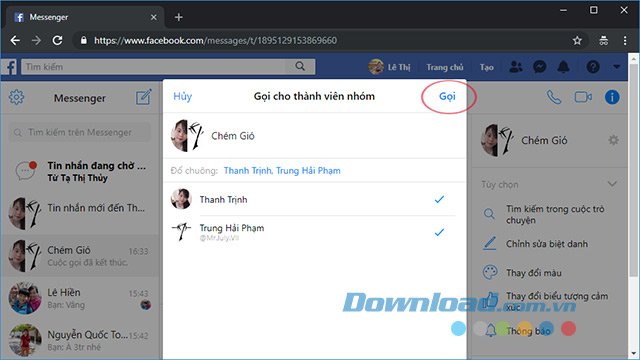Click the pencil icon for nicknames
The image size is (640, 360).
click(x=489, y=244)
